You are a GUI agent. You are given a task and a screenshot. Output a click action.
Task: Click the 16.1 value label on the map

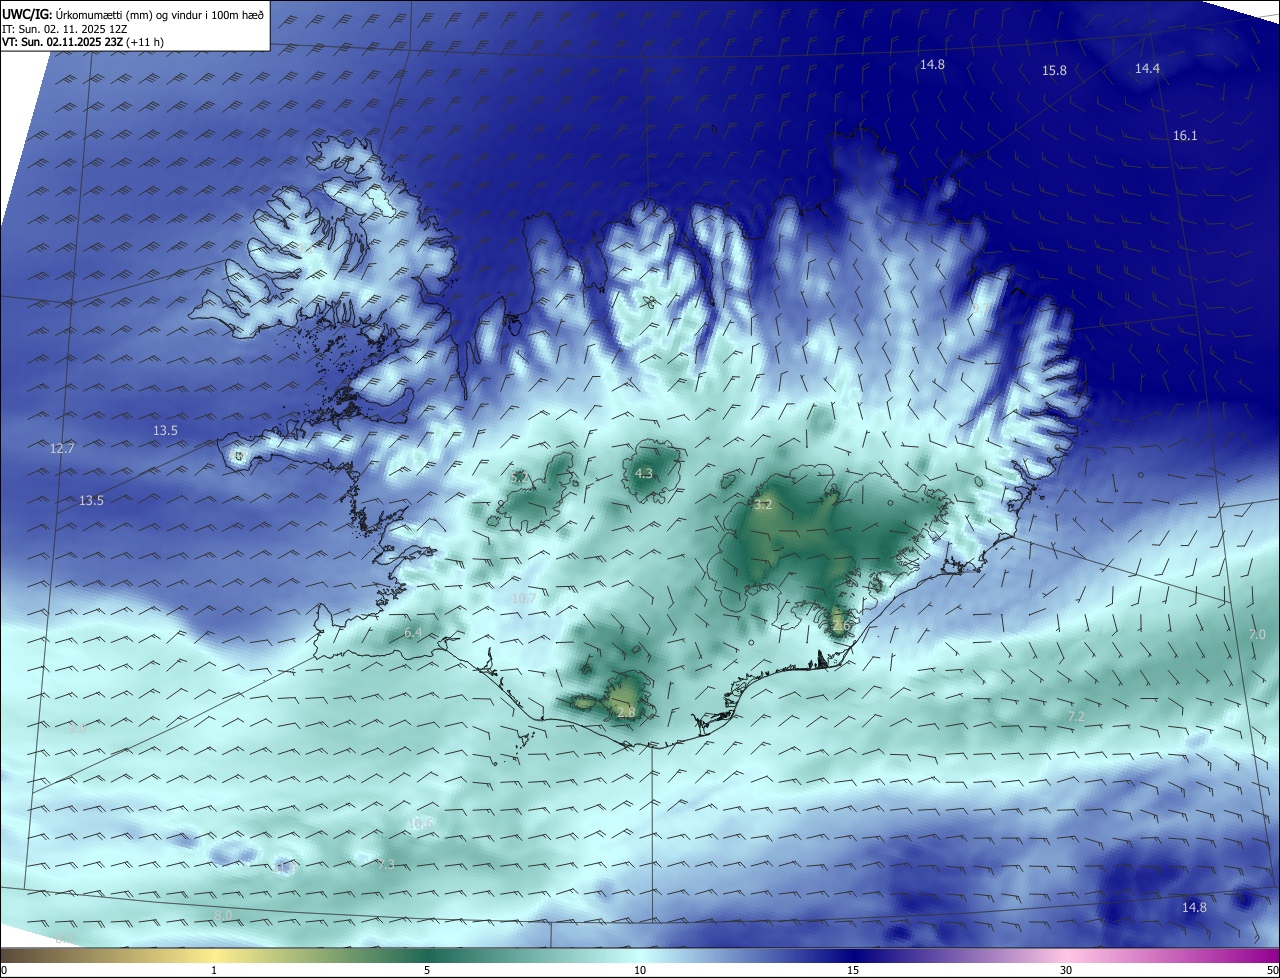point(1185,136)
